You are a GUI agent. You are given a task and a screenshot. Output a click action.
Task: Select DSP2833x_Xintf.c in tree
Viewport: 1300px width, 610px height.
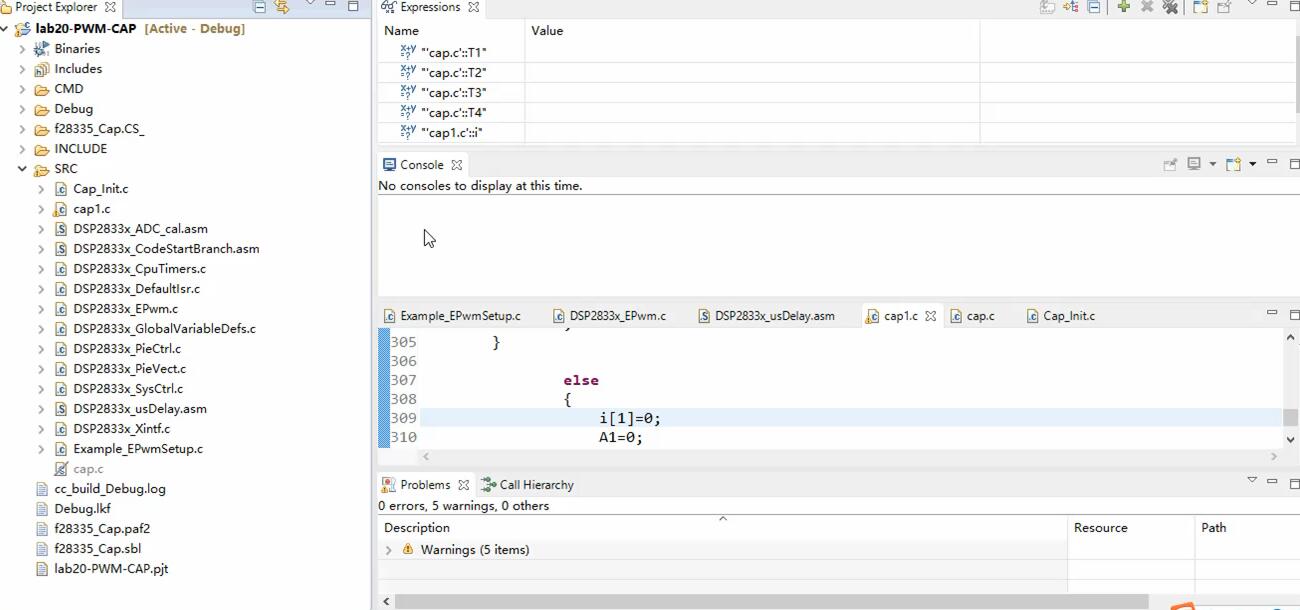pyautogui.click(x=121, y=429)
